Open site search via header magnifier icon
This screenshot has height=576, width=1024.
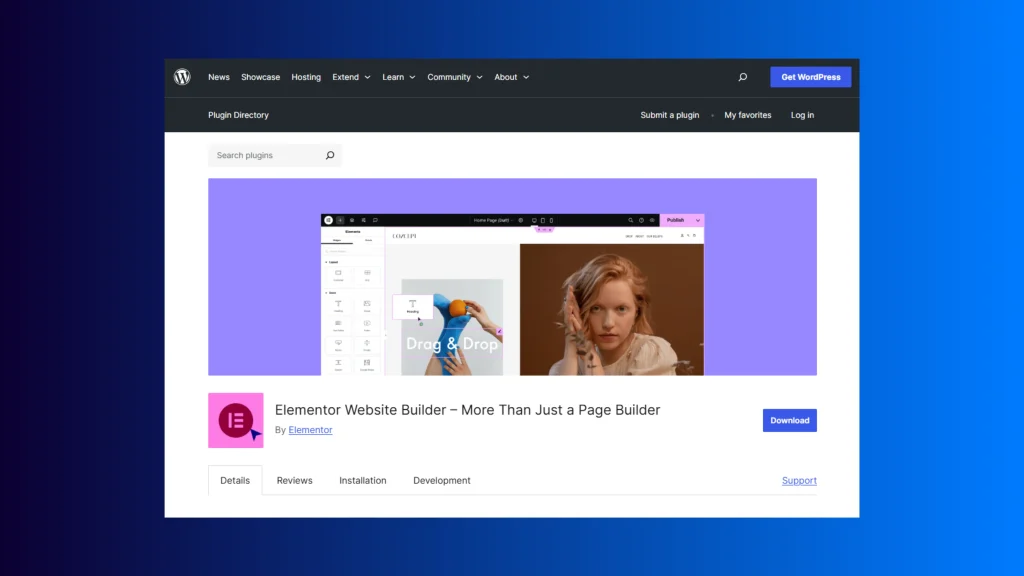(x=742, y=77)
